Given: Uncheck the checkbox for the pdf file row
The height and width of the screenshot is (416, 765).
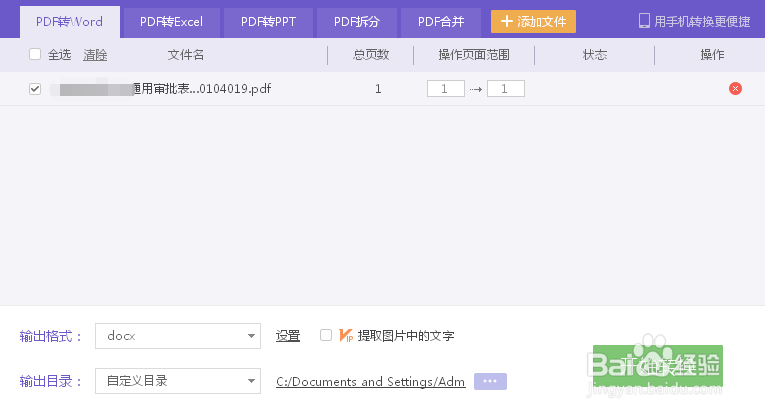Looking at the screenshot, I should (x=35, y=89).
